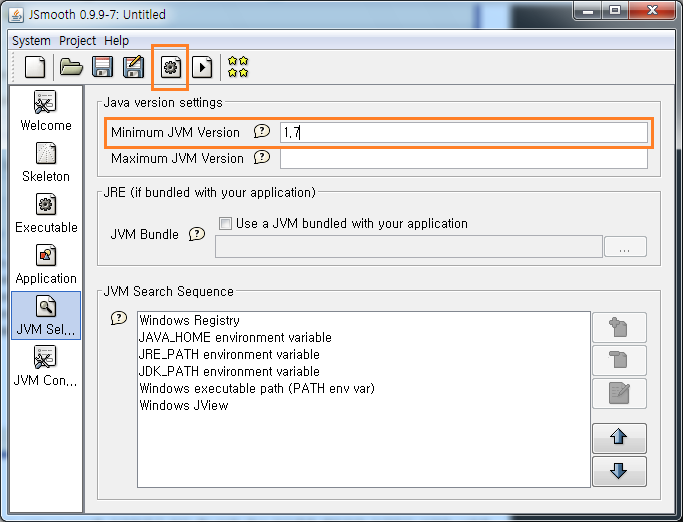Click the four yellow stars toolbar icon
683x522 pixels.
coord(238,67)
